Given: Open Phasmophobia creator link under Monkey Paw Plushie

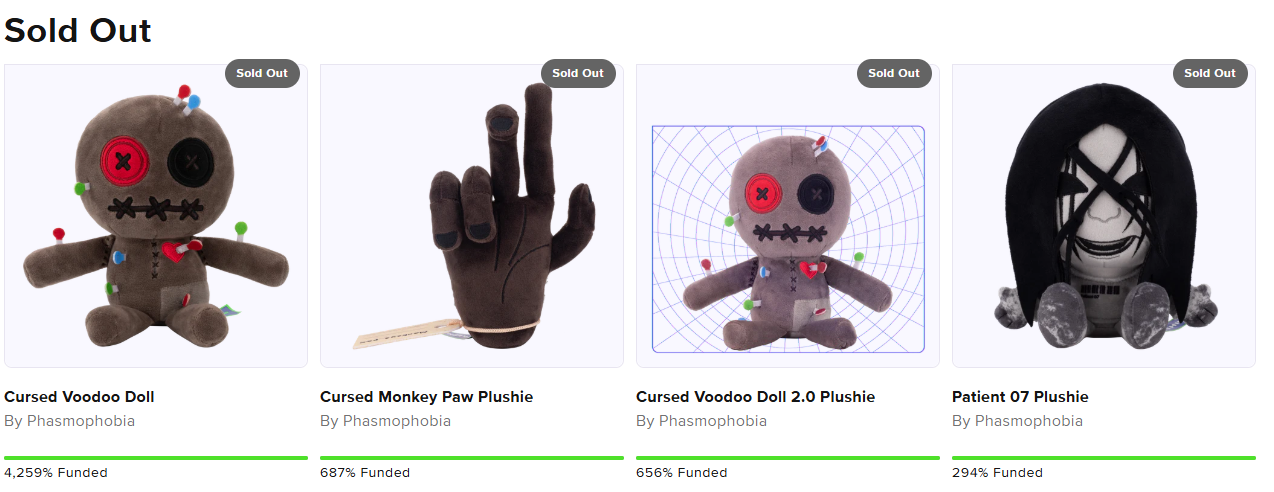Looking at the screenshot, I should tap(397, 421).
